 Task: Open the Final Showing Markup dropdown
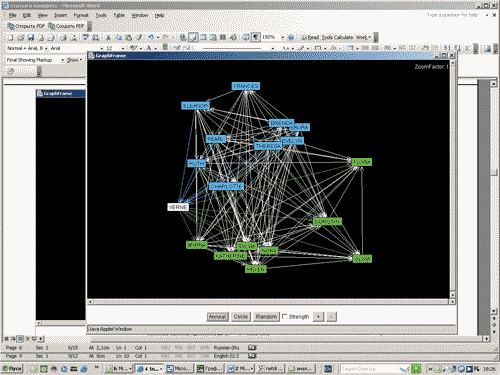click(x=62, y=60)
